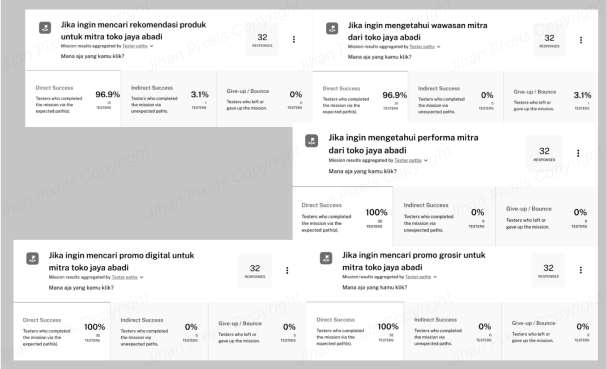Screen dimensions: 607x369
Task: Open three-dot menu of promo grosir card
Action: (581, 270)
